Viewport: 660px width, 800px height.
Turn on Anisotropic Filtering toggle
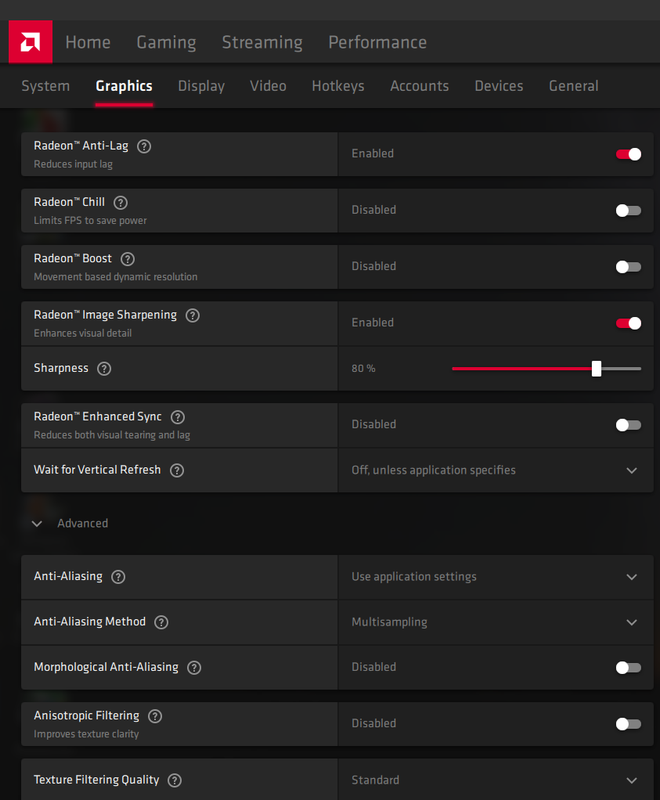tap(628, 724)
